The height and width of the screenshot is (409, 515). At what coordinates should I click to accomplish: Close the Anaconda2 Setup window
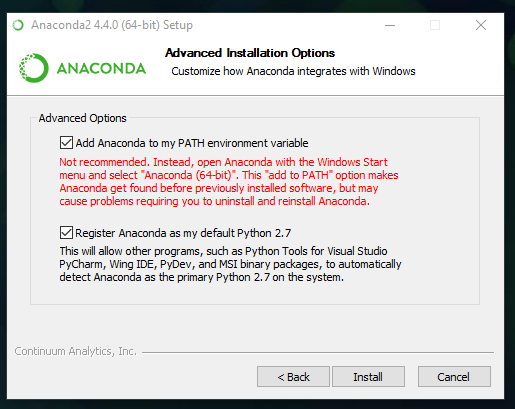tap(481, 25)
